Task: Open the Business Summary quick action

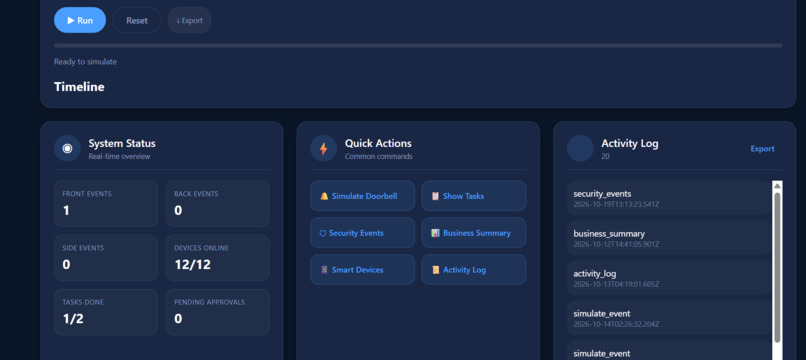Action: pyautogui.click(x=473, y=233)
